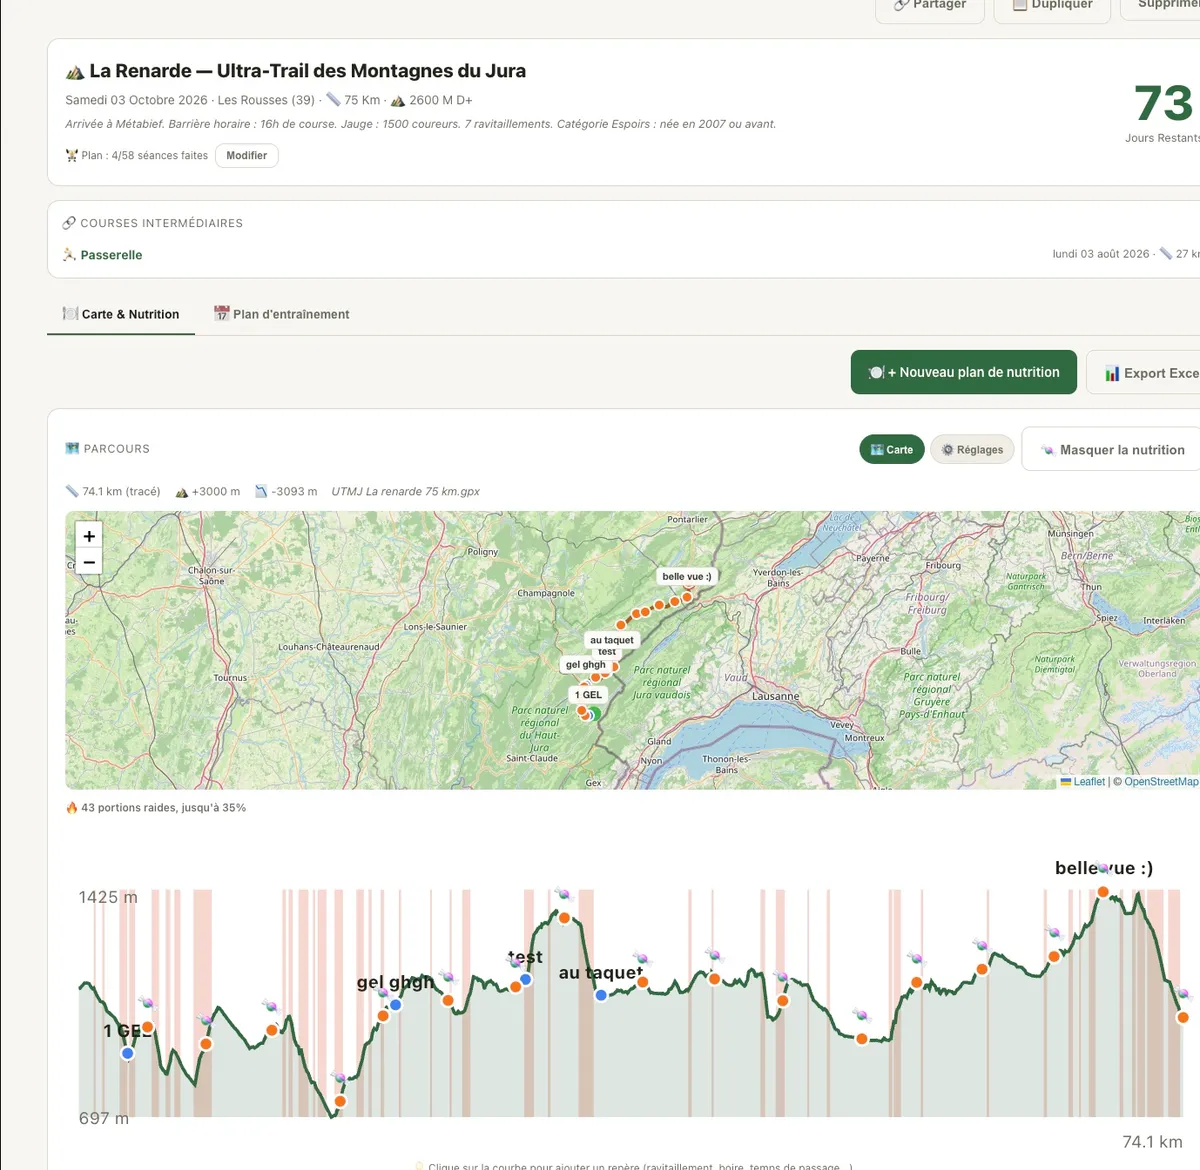Click the Carte & Nutrition tab icon
Image resolution: width=1200 pixels, height=1170 pixels.
coord(70,313)
